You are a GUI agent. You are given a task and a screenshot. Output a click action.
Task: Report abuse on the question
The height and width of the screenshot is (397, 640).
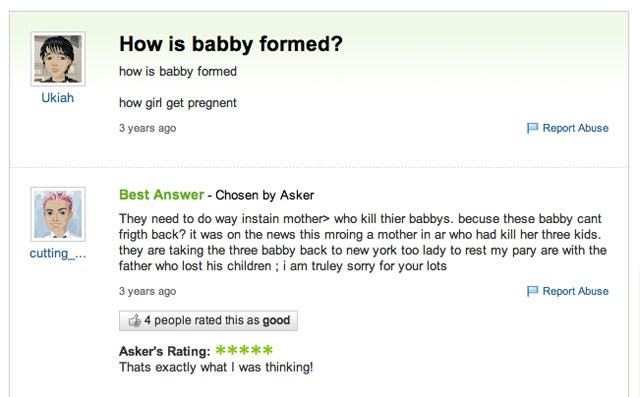tap(575, 128)
